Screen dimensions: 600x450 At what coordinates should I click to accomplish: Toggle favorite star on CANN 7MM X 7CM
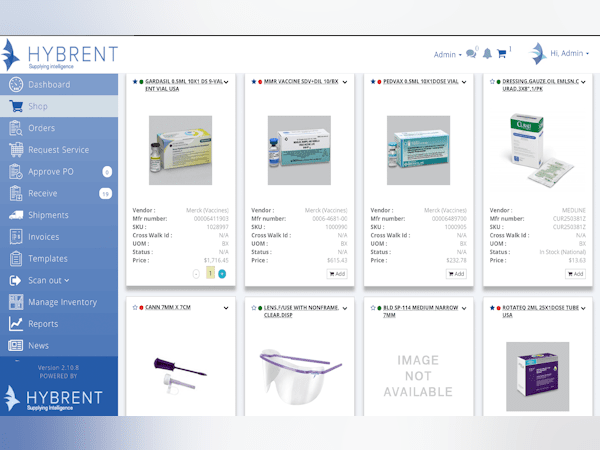click(133, 307)
